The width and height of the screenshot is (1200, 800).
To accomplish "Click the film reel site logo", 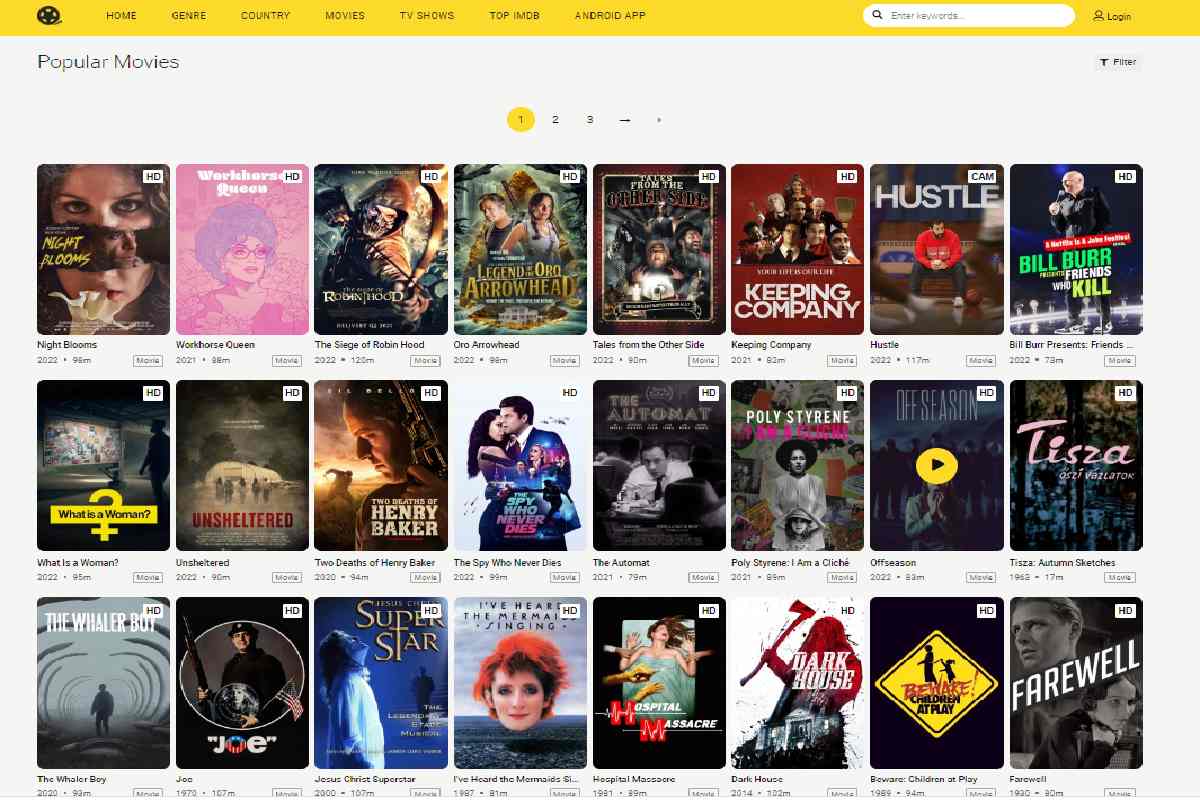I will (49, 16).
